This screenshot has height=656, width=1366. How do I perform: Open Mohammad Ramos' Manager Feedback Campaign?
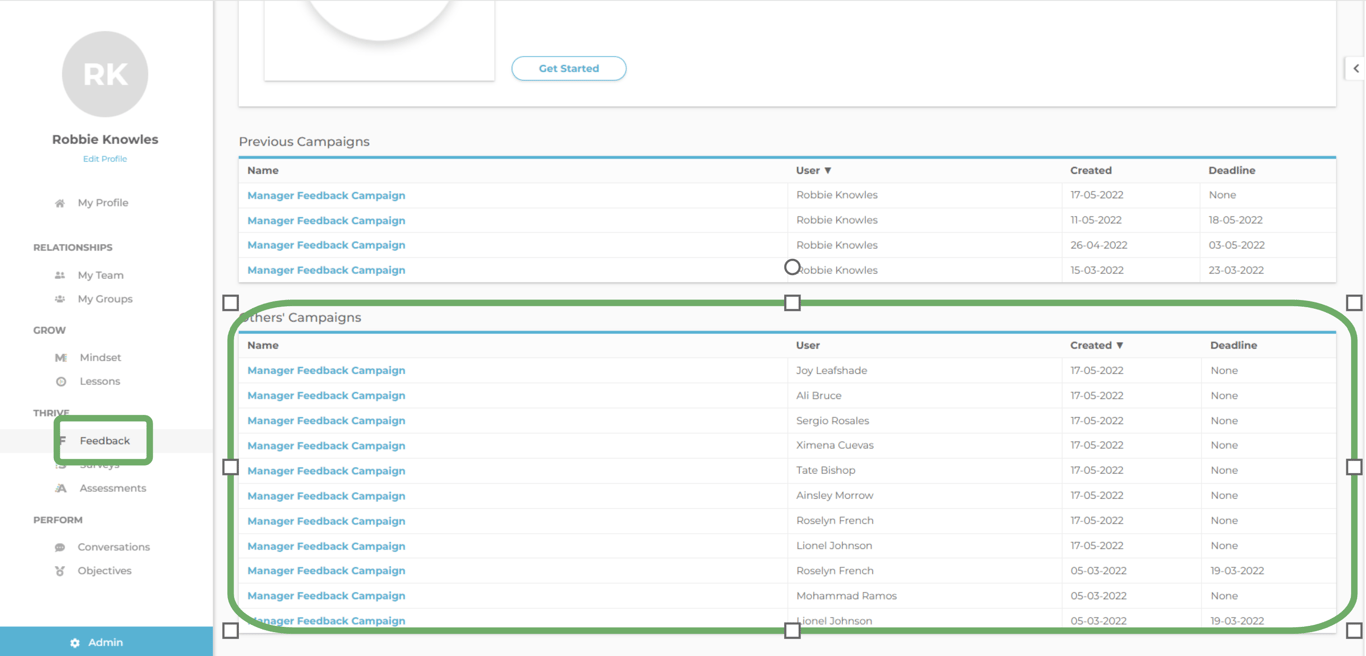326,596
